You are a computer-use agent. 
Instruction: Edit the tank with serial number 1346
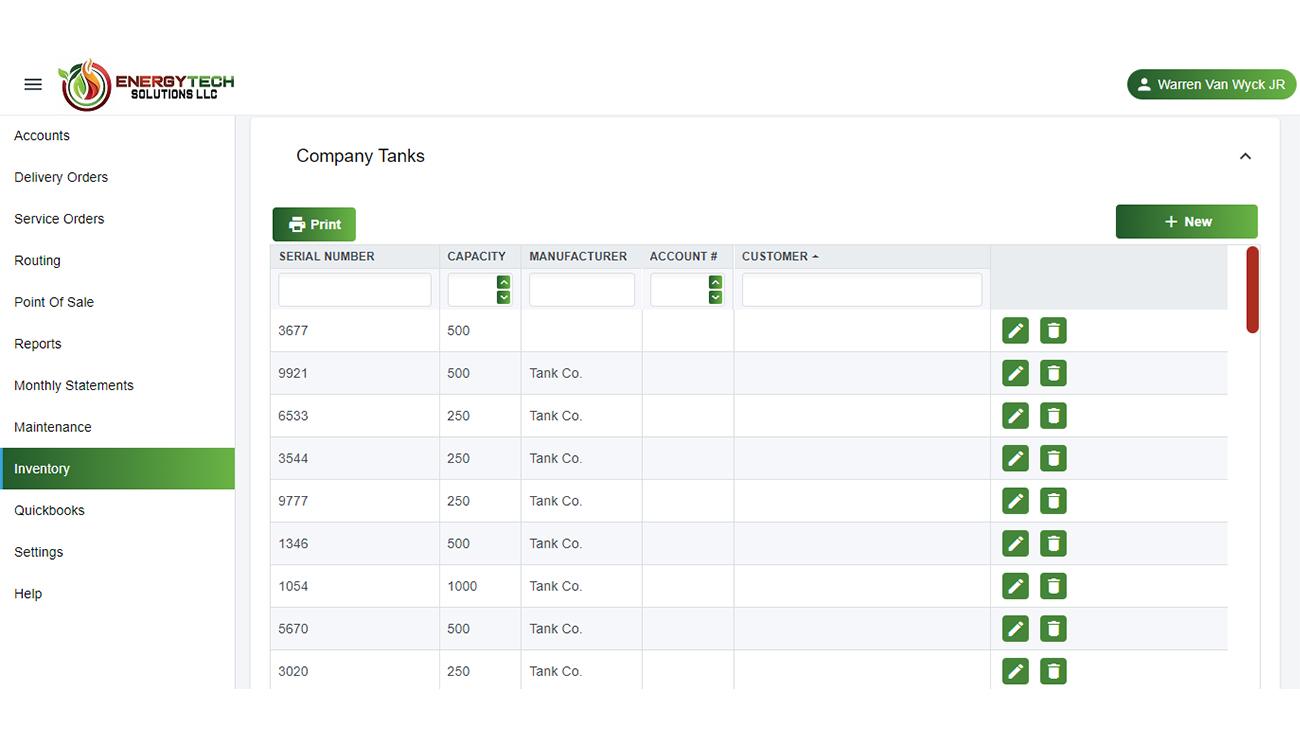[1015, 543]
